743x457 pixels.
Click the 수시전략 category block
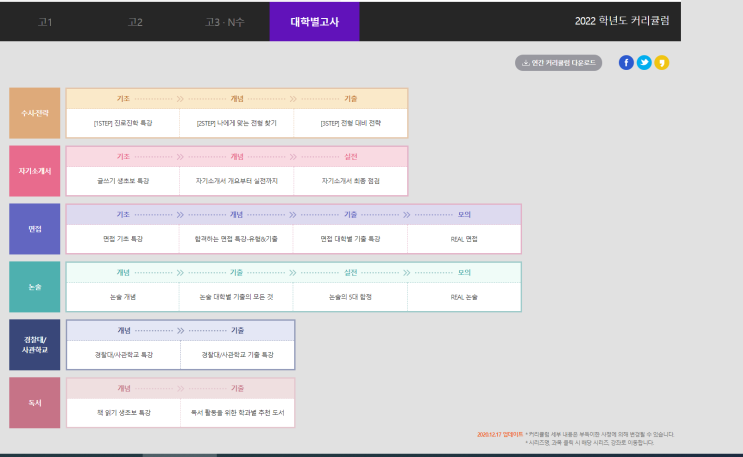(35, 113)
